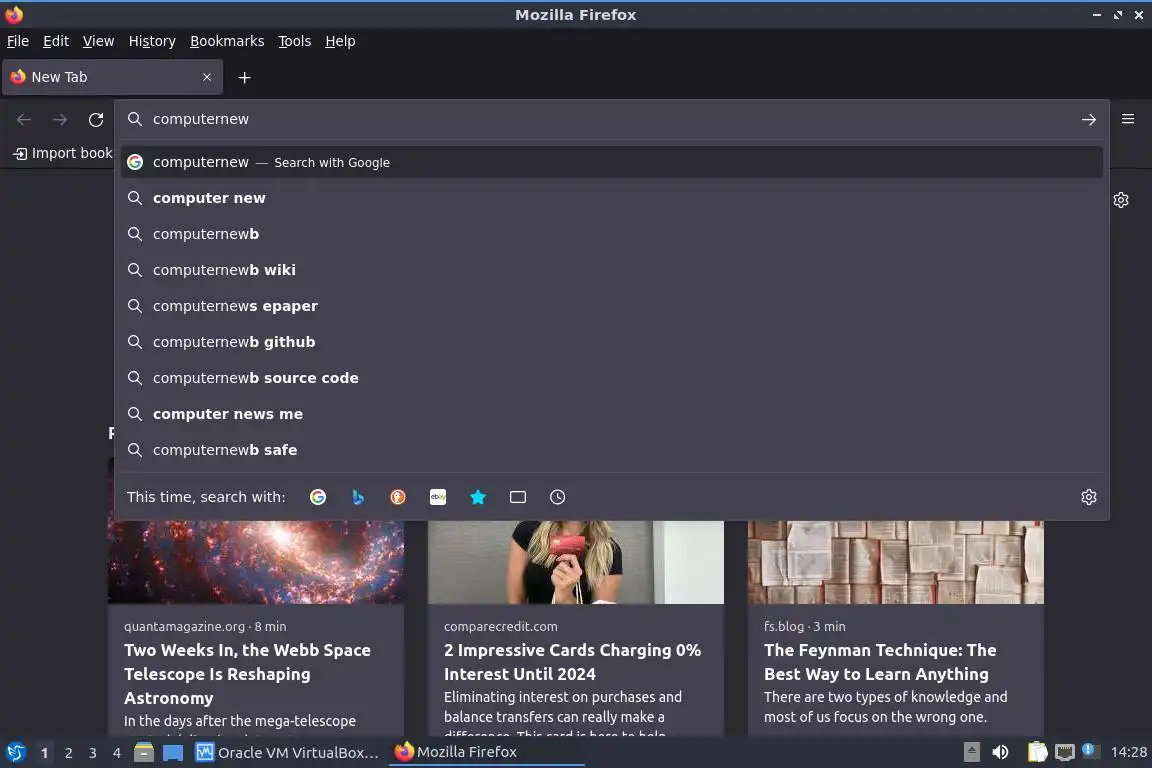The width and height of the screenshot is (1152, 768).
Task: Switch to Oracle VM VirtualBox taskbar window
Action: point(287,753)
